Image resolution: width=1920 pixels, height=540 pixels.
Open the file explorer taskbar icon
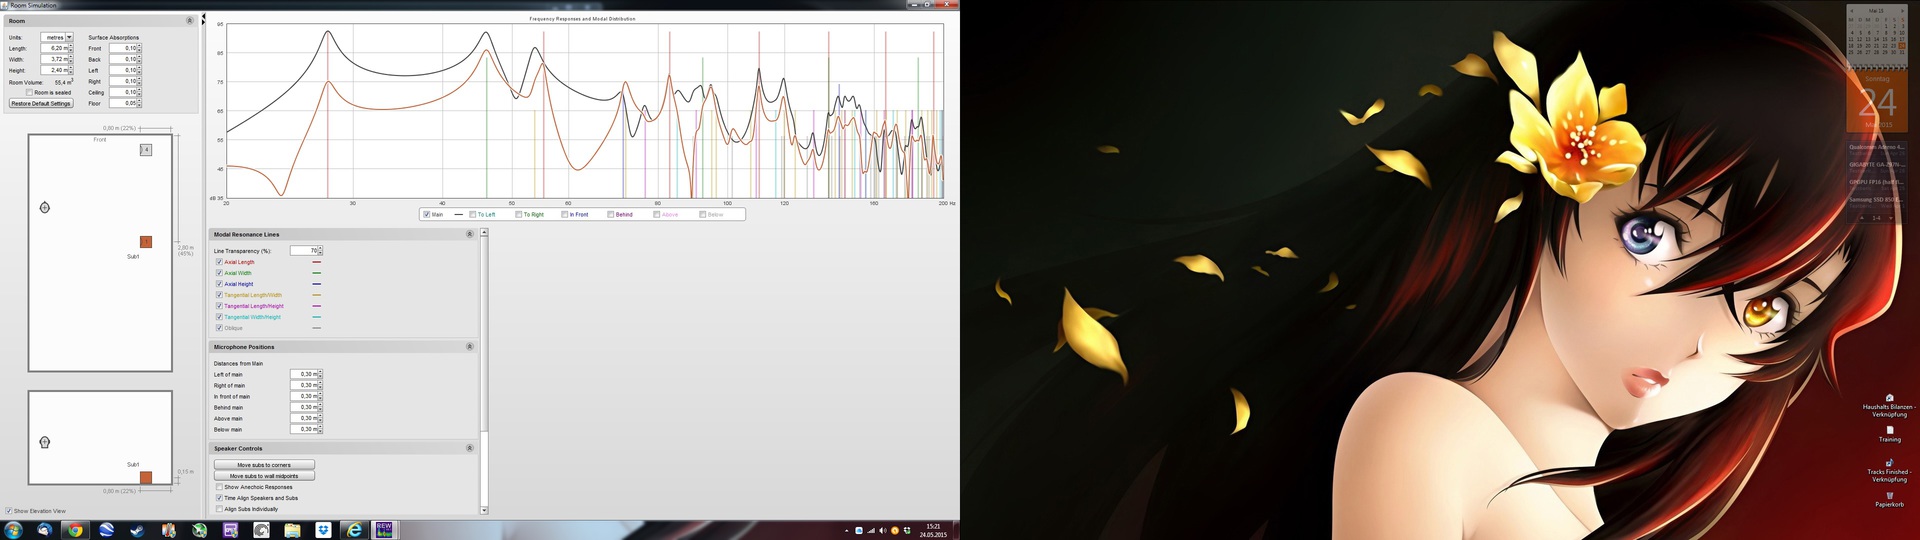click(292, 530)
